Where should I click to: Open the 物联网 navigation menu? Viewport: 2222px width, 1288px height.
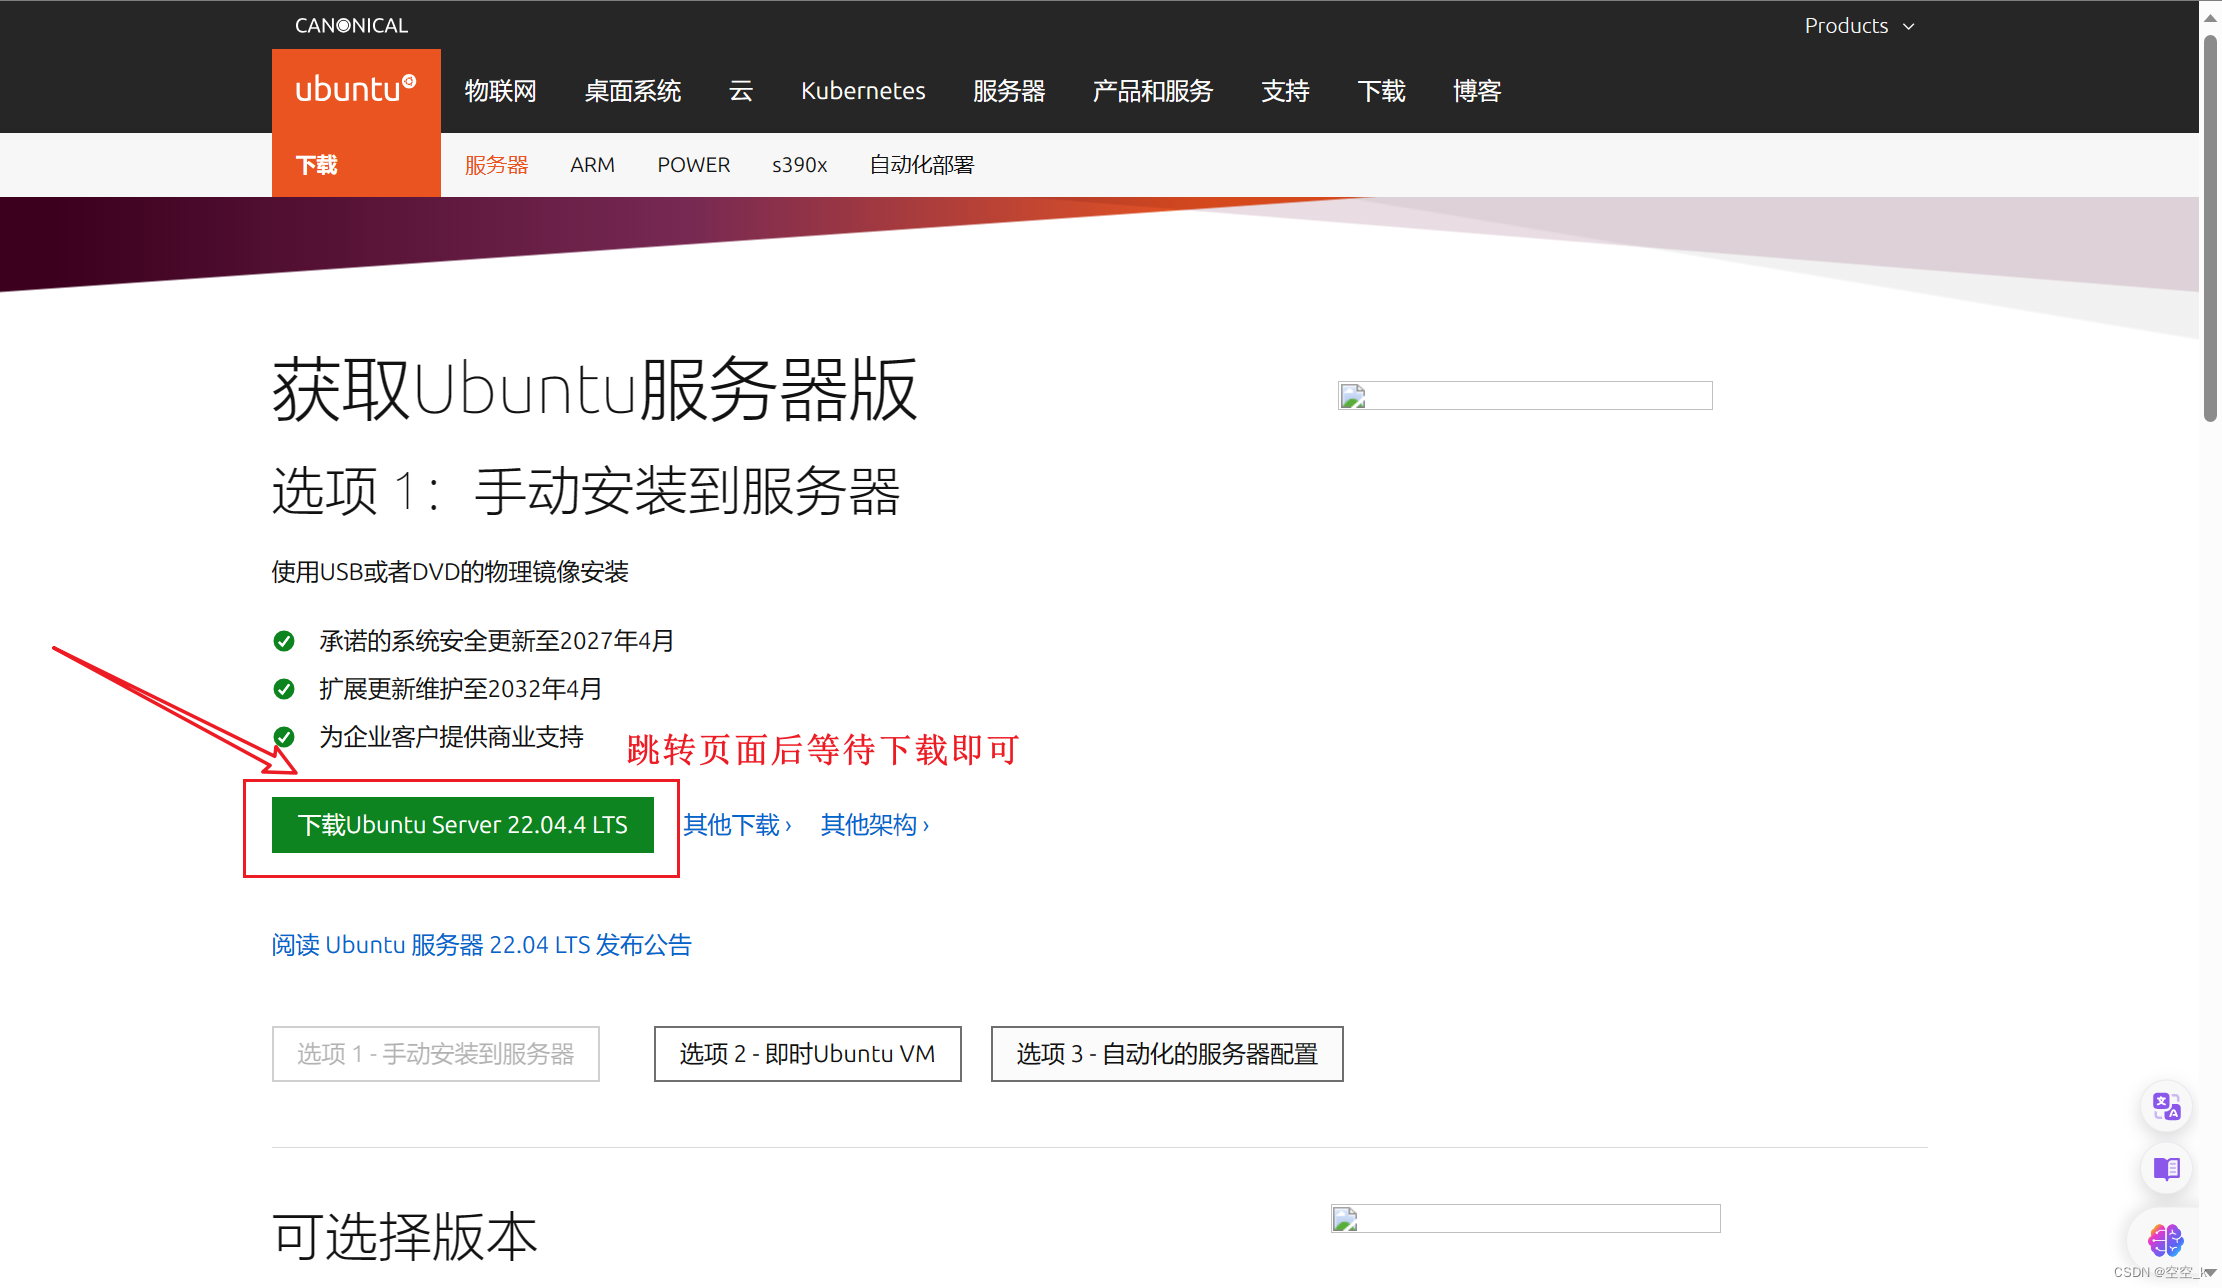pos(500,91)
